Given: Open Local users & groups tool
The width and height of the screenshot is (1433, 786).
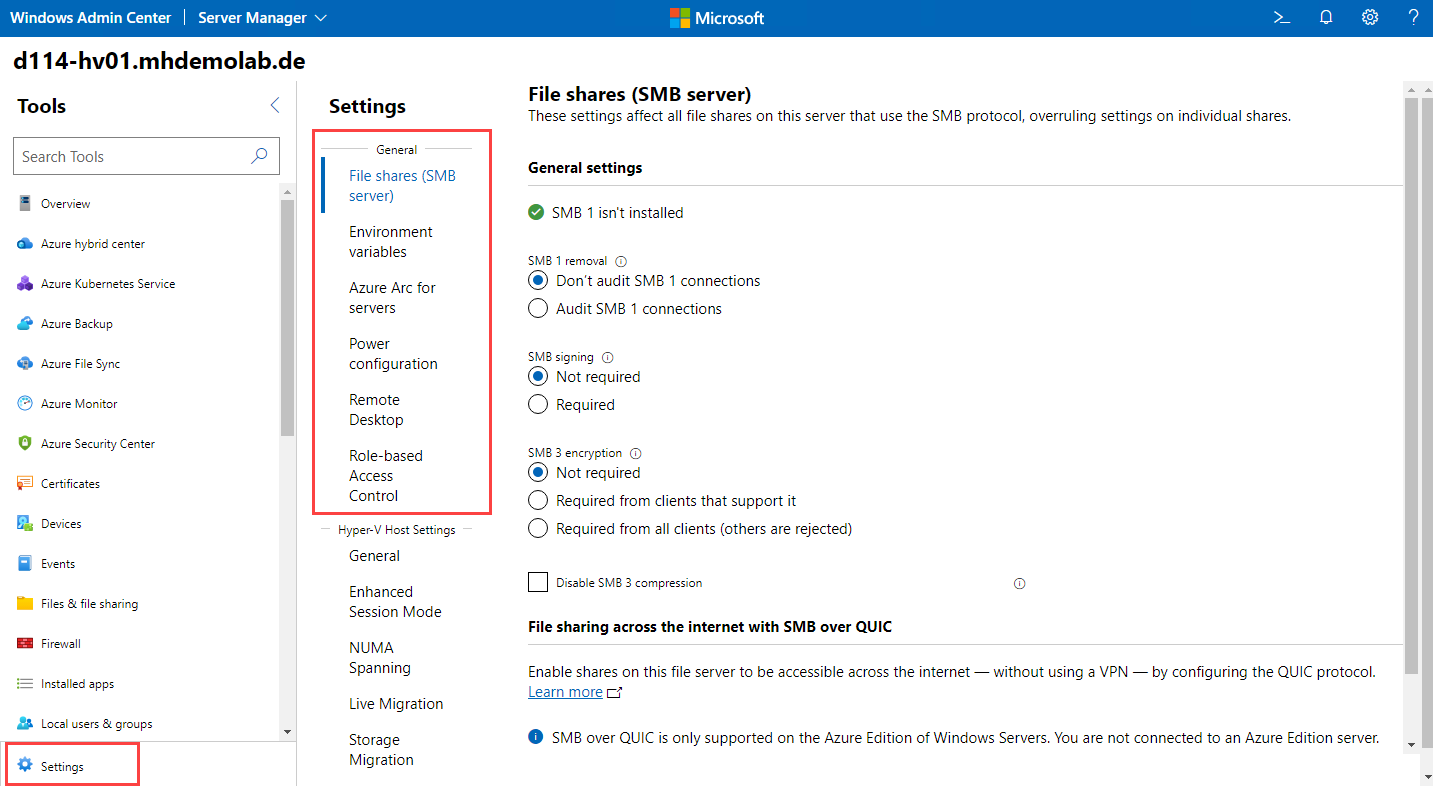Looking at the screenshot, I should coord(97,724).
